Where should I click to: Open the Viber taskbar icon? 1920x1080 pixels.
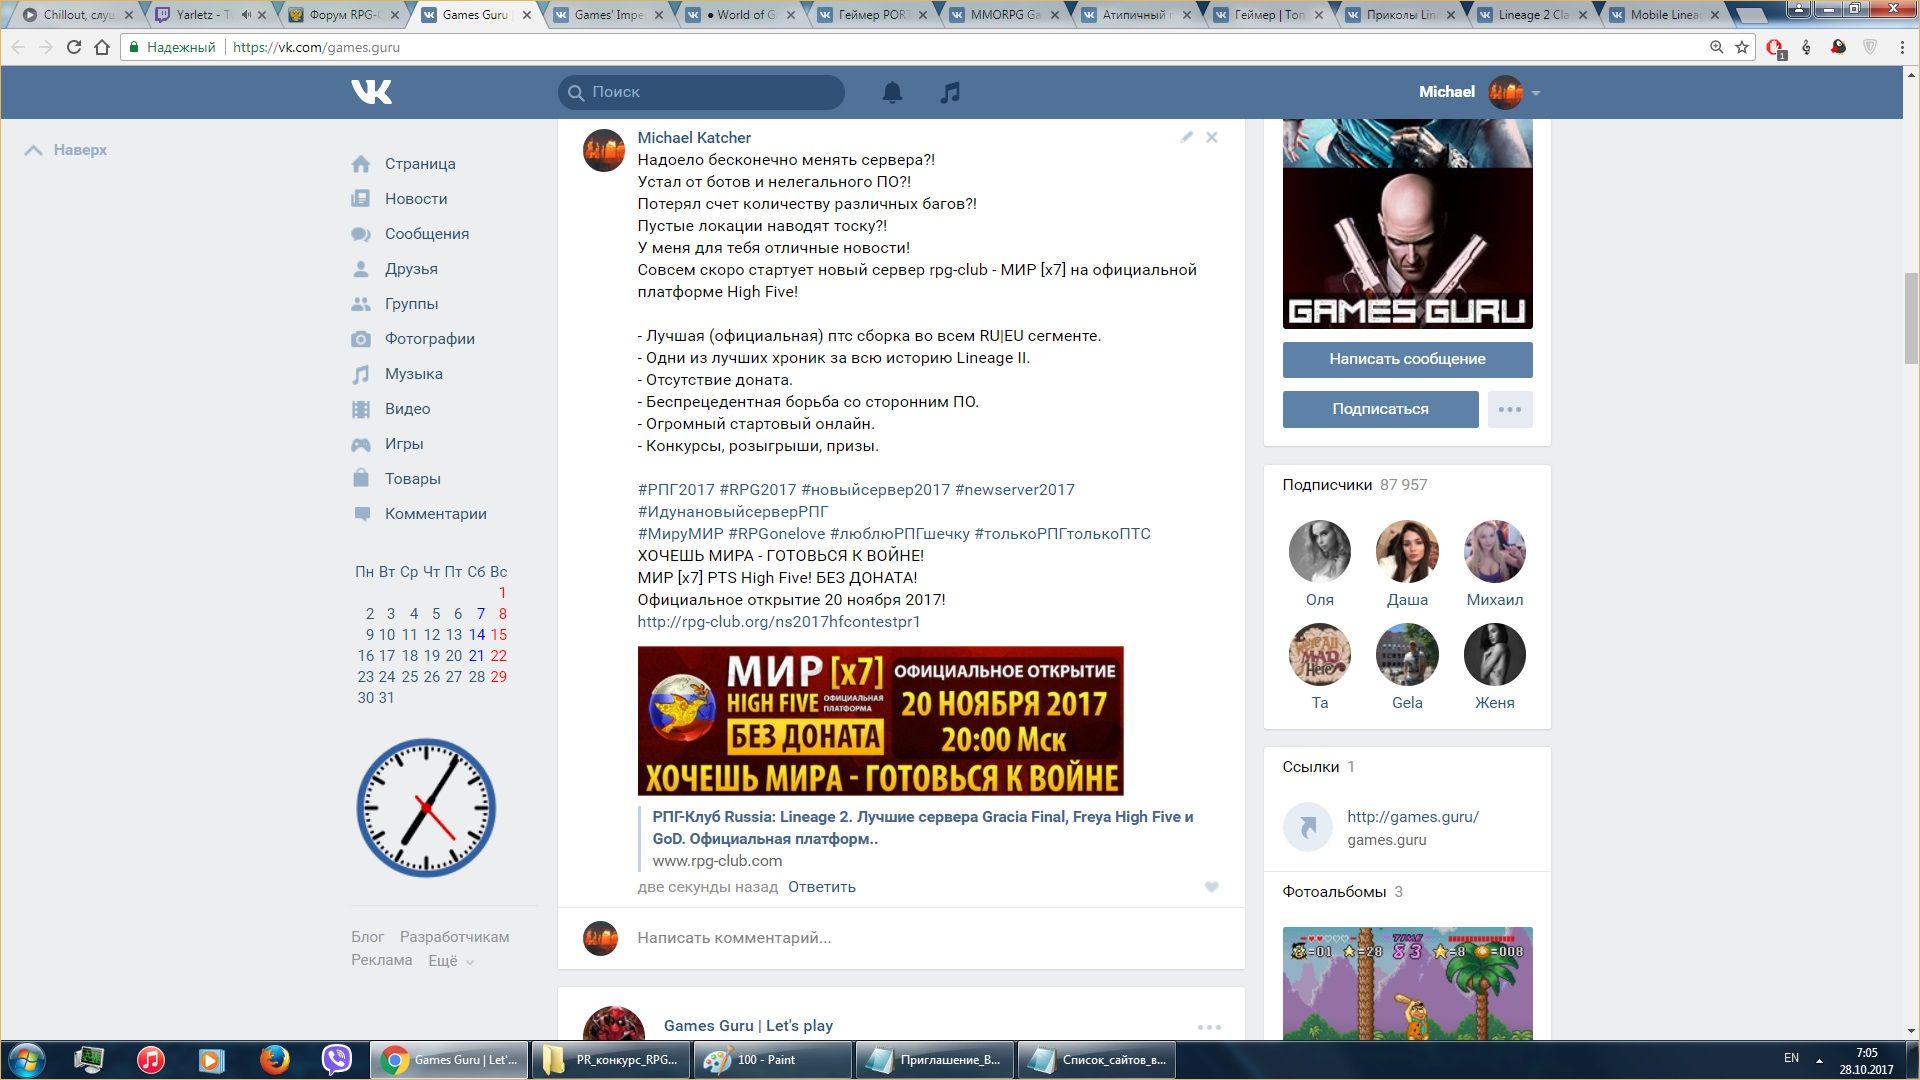coord(337,1059)
